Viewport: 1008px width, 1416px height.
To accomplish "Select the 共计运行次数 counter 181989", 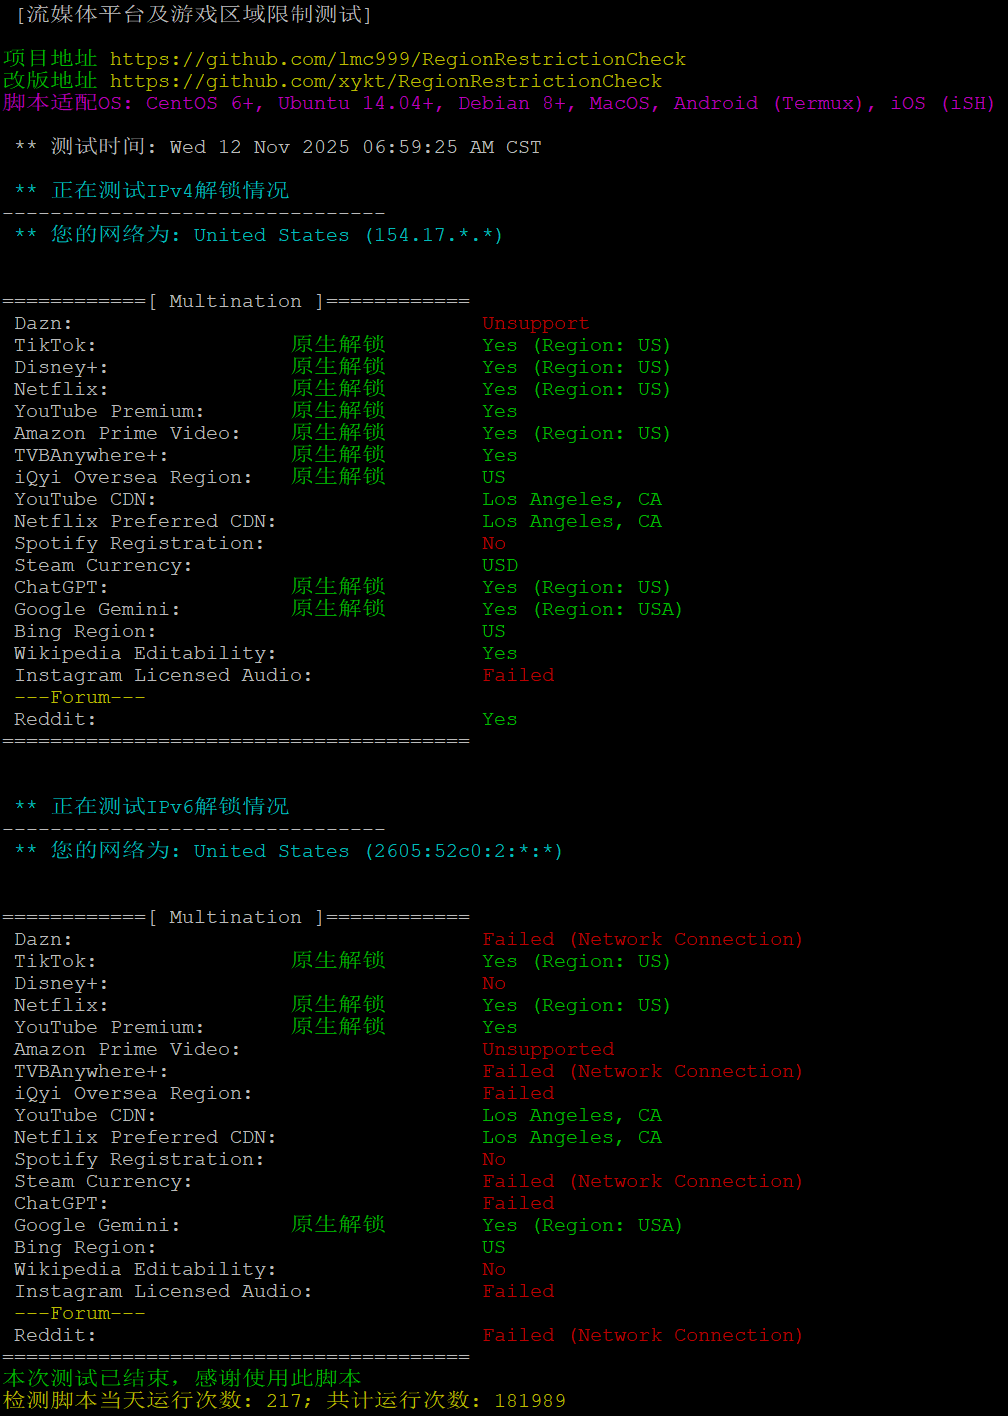I will click(529, 1400).
